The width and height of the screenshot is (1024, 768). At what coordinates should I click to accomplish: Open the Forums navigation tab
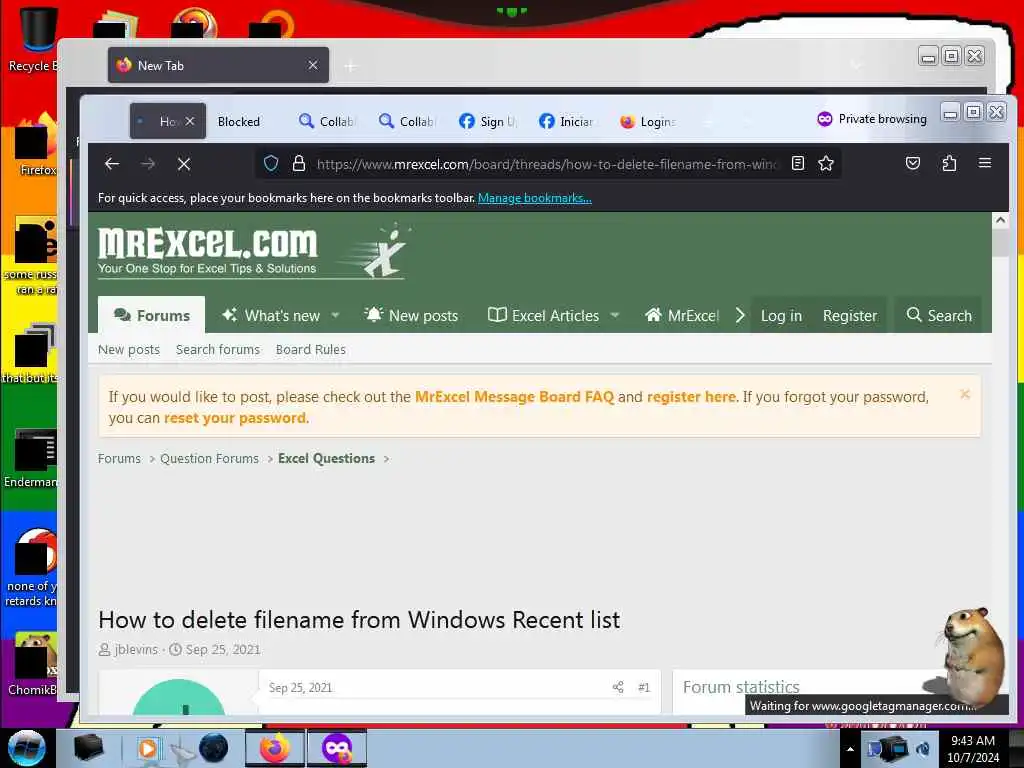[152, 315]
